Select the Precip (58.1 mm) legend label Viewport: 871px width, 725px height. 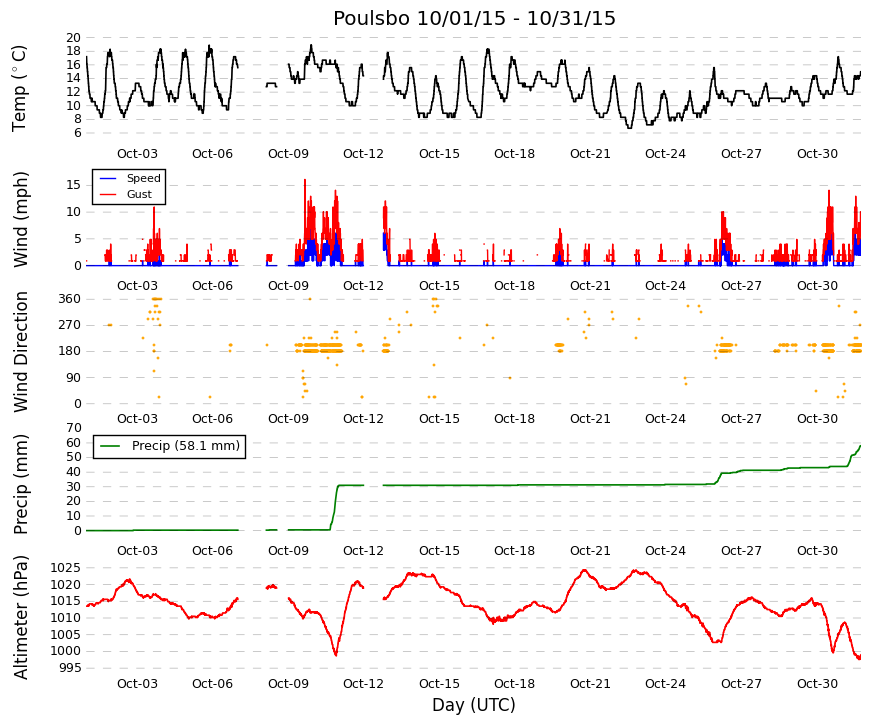186,446
